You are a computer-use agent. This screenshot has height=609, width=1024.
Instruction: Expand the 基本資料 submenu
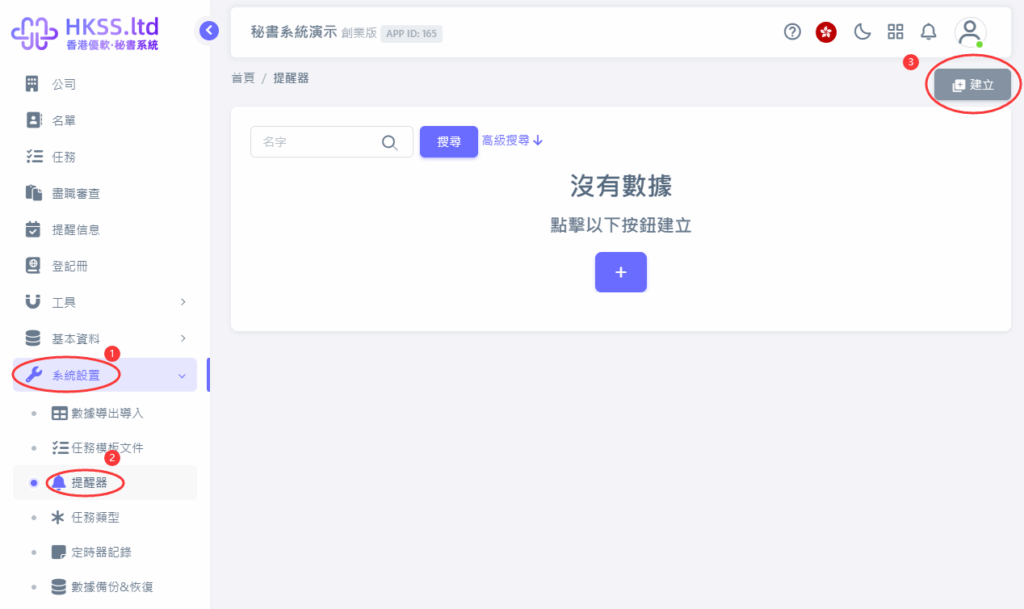tap(105, 338)
